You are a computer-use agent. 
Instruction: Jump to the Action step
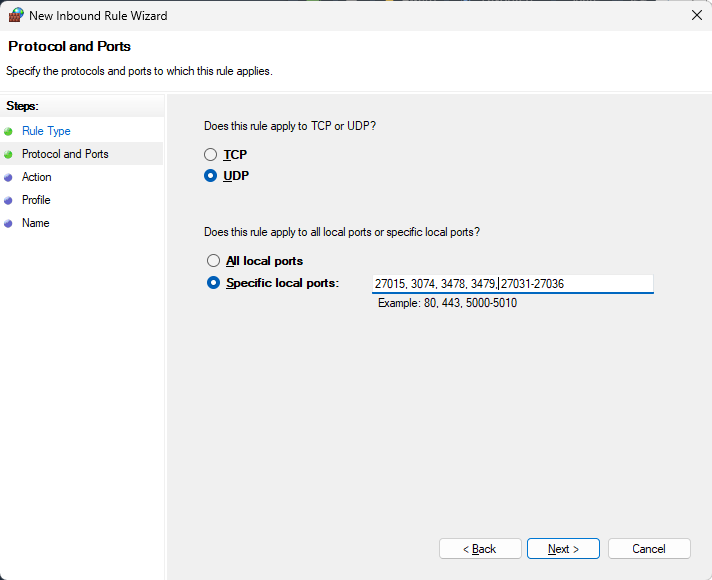click(37, 177)
